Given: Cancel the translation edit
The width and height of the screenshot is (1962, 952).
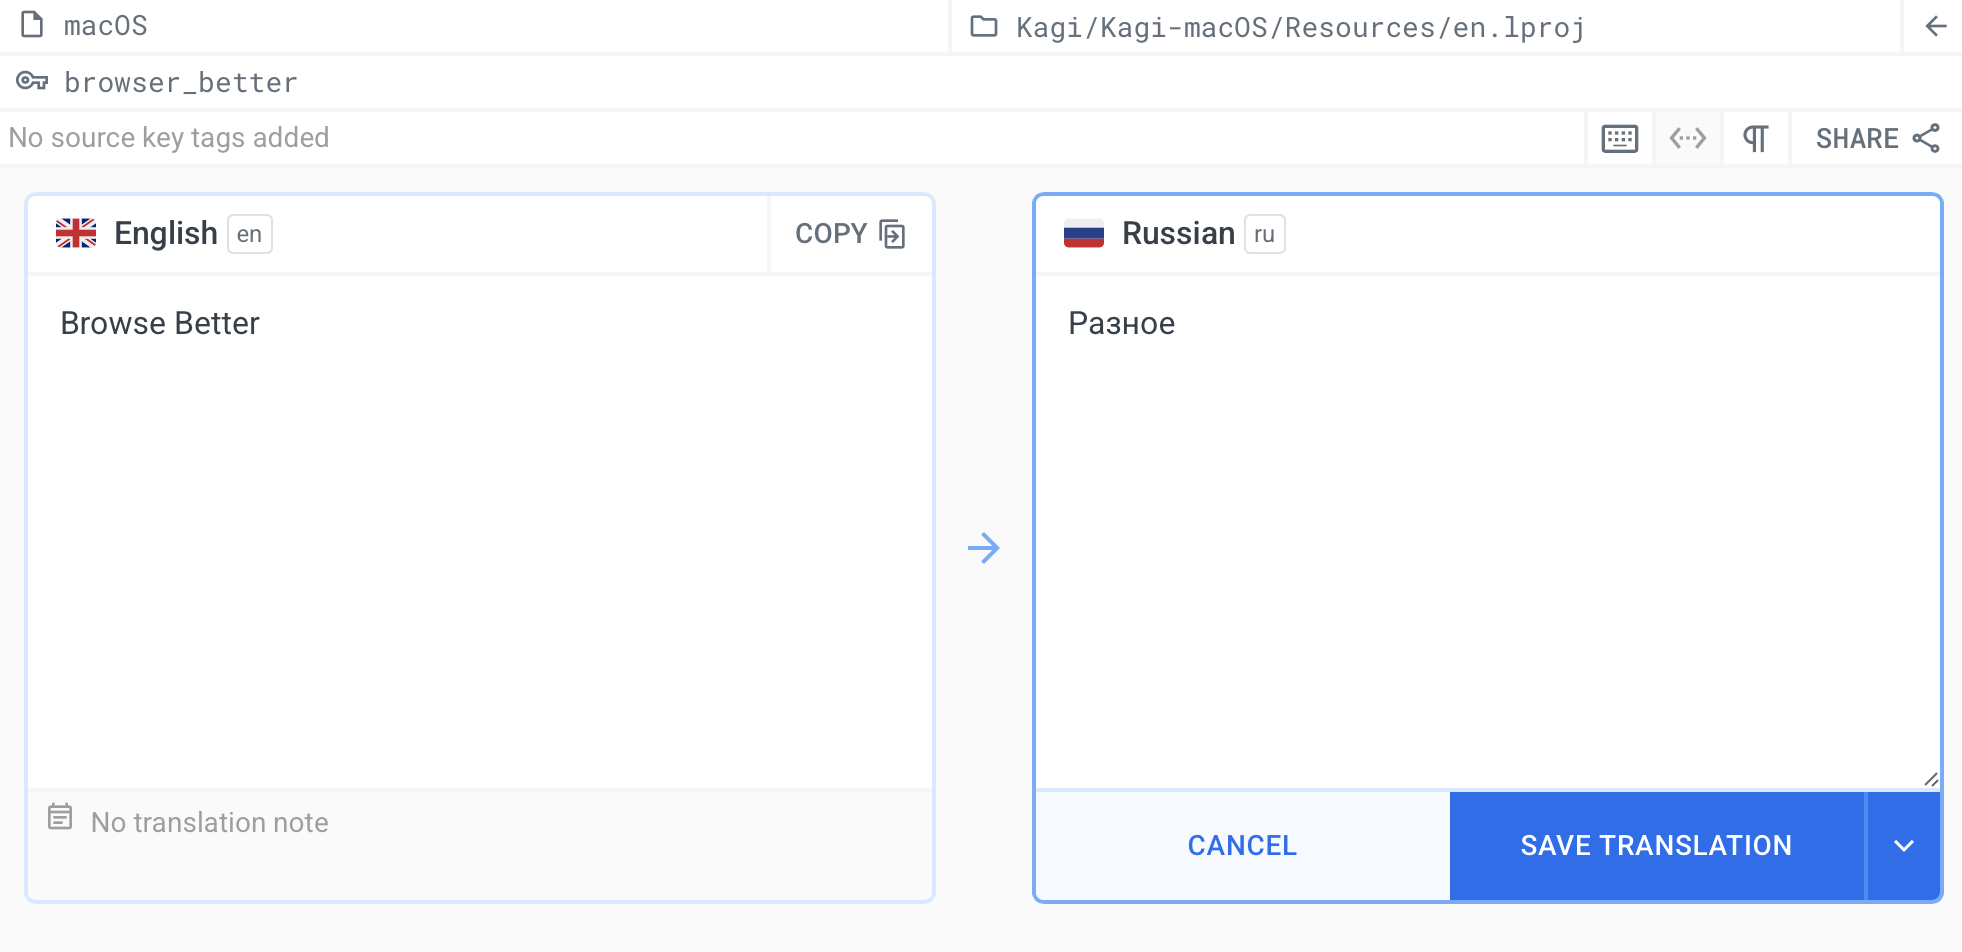Looking at the screenshot, I should (1242, 846).
